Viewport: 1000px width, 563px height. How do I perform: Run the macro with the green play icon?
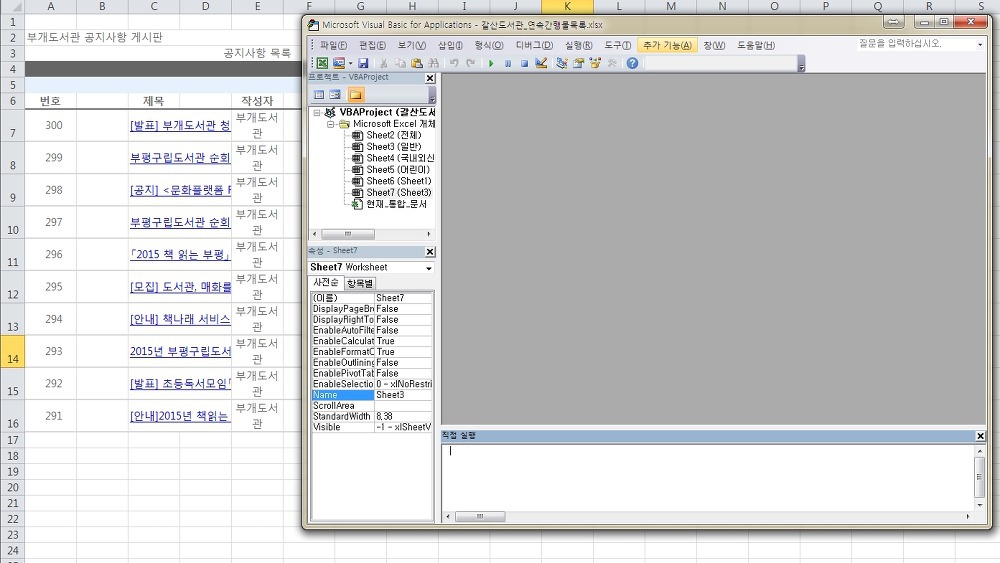[x=491, y=63]
